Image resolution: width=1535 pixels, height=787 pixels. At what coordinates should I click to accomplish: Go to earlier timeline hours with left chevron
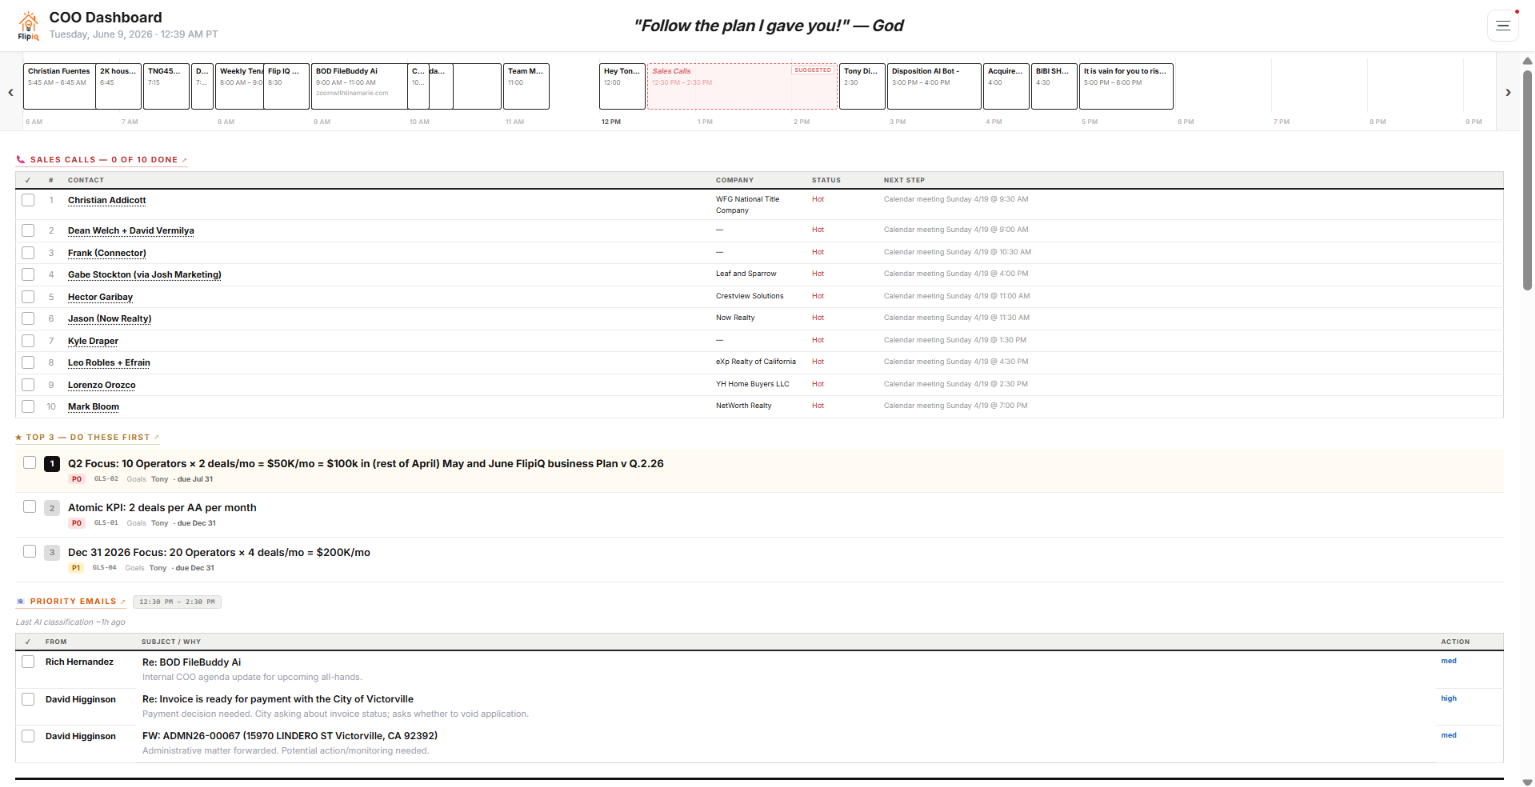tap(11, 93)
